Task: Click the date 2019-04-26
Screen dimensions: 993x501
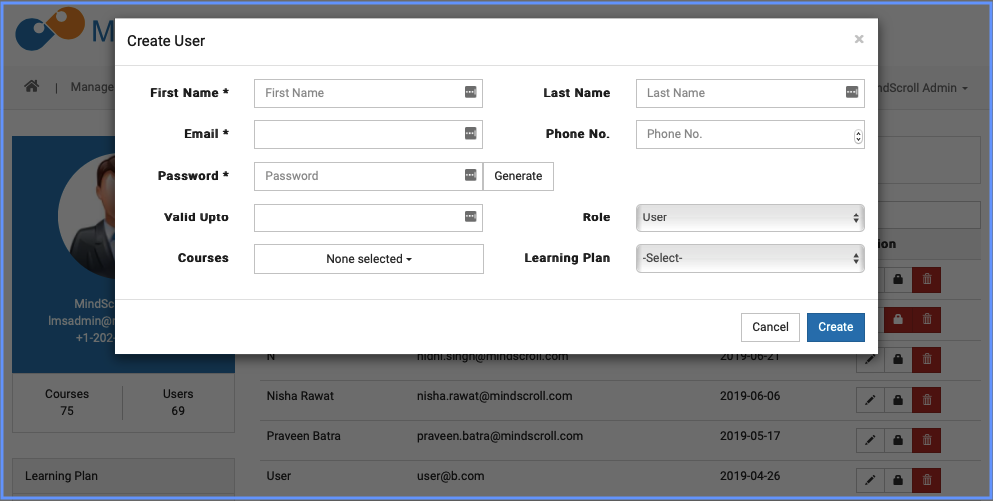Action: [x=750, y=476]
